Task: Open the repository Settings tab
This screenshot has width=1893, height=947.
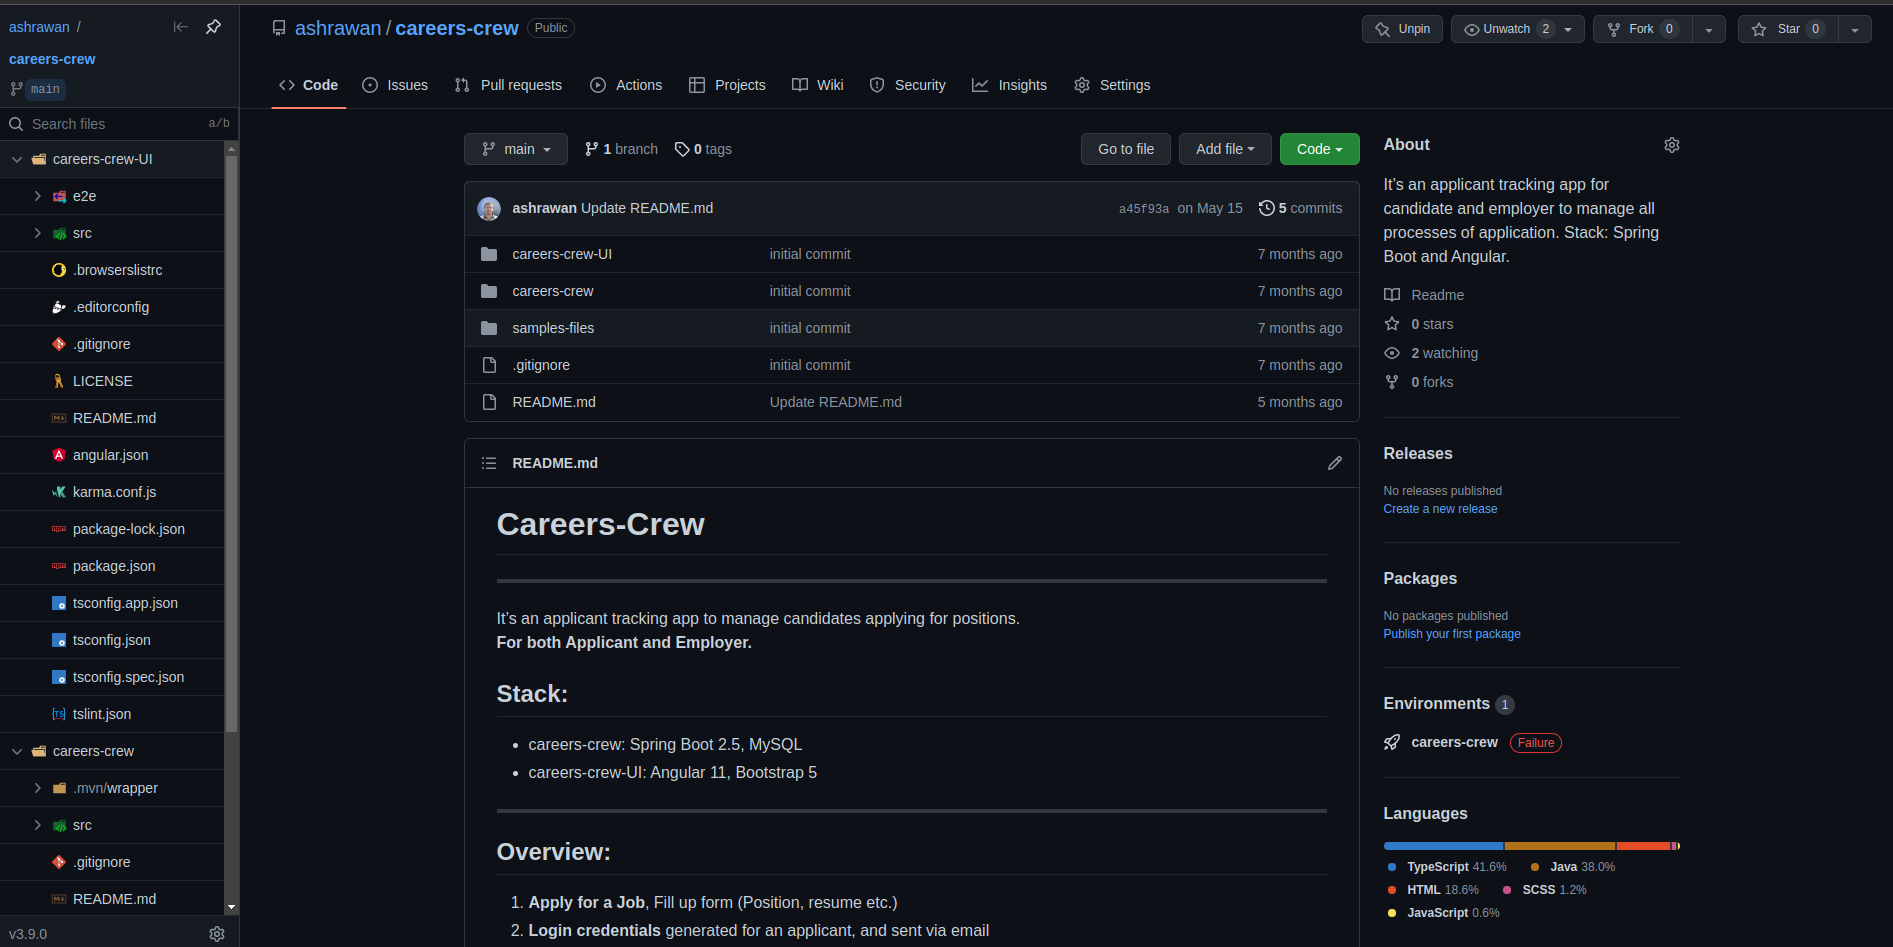Action: point(1112,85)
